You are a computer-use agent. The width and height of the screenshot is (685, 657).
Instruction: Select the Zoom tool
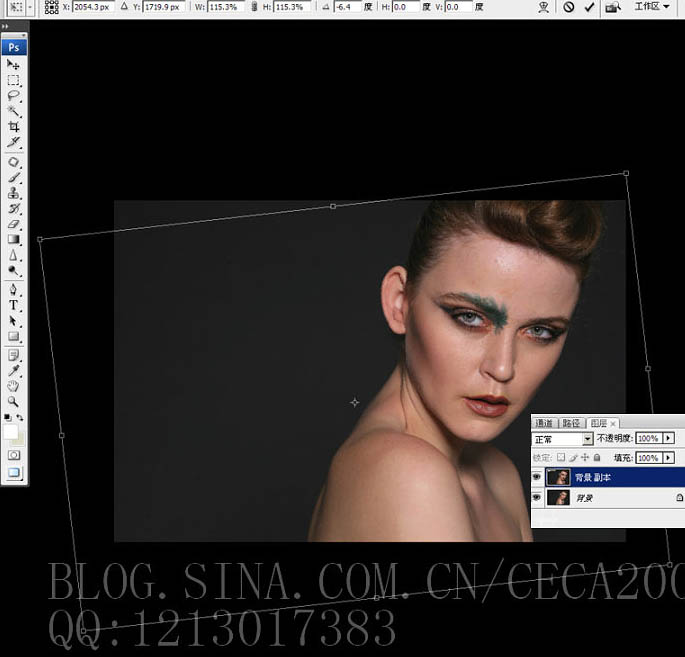[13, 402]
